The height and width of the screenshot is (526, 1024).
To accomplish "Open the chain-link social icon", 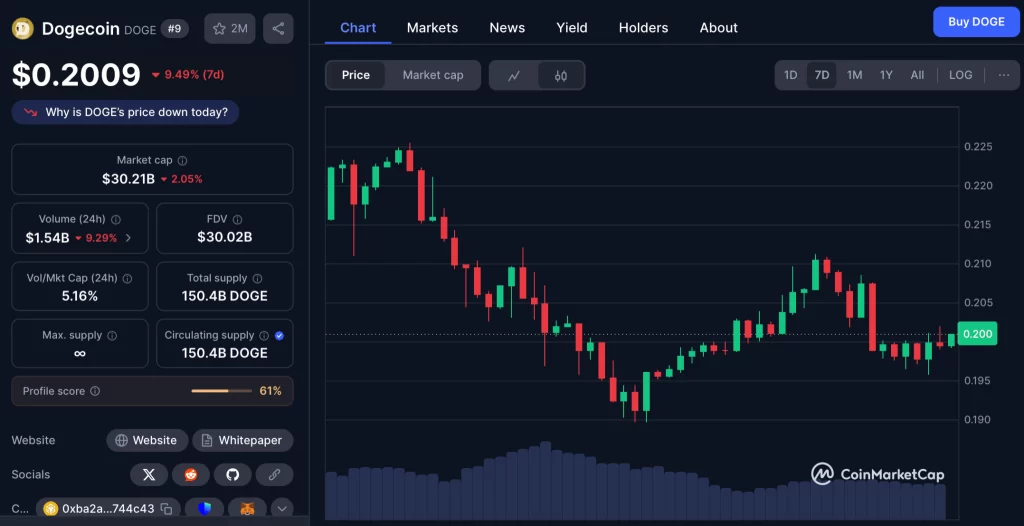I will (274, 475).
